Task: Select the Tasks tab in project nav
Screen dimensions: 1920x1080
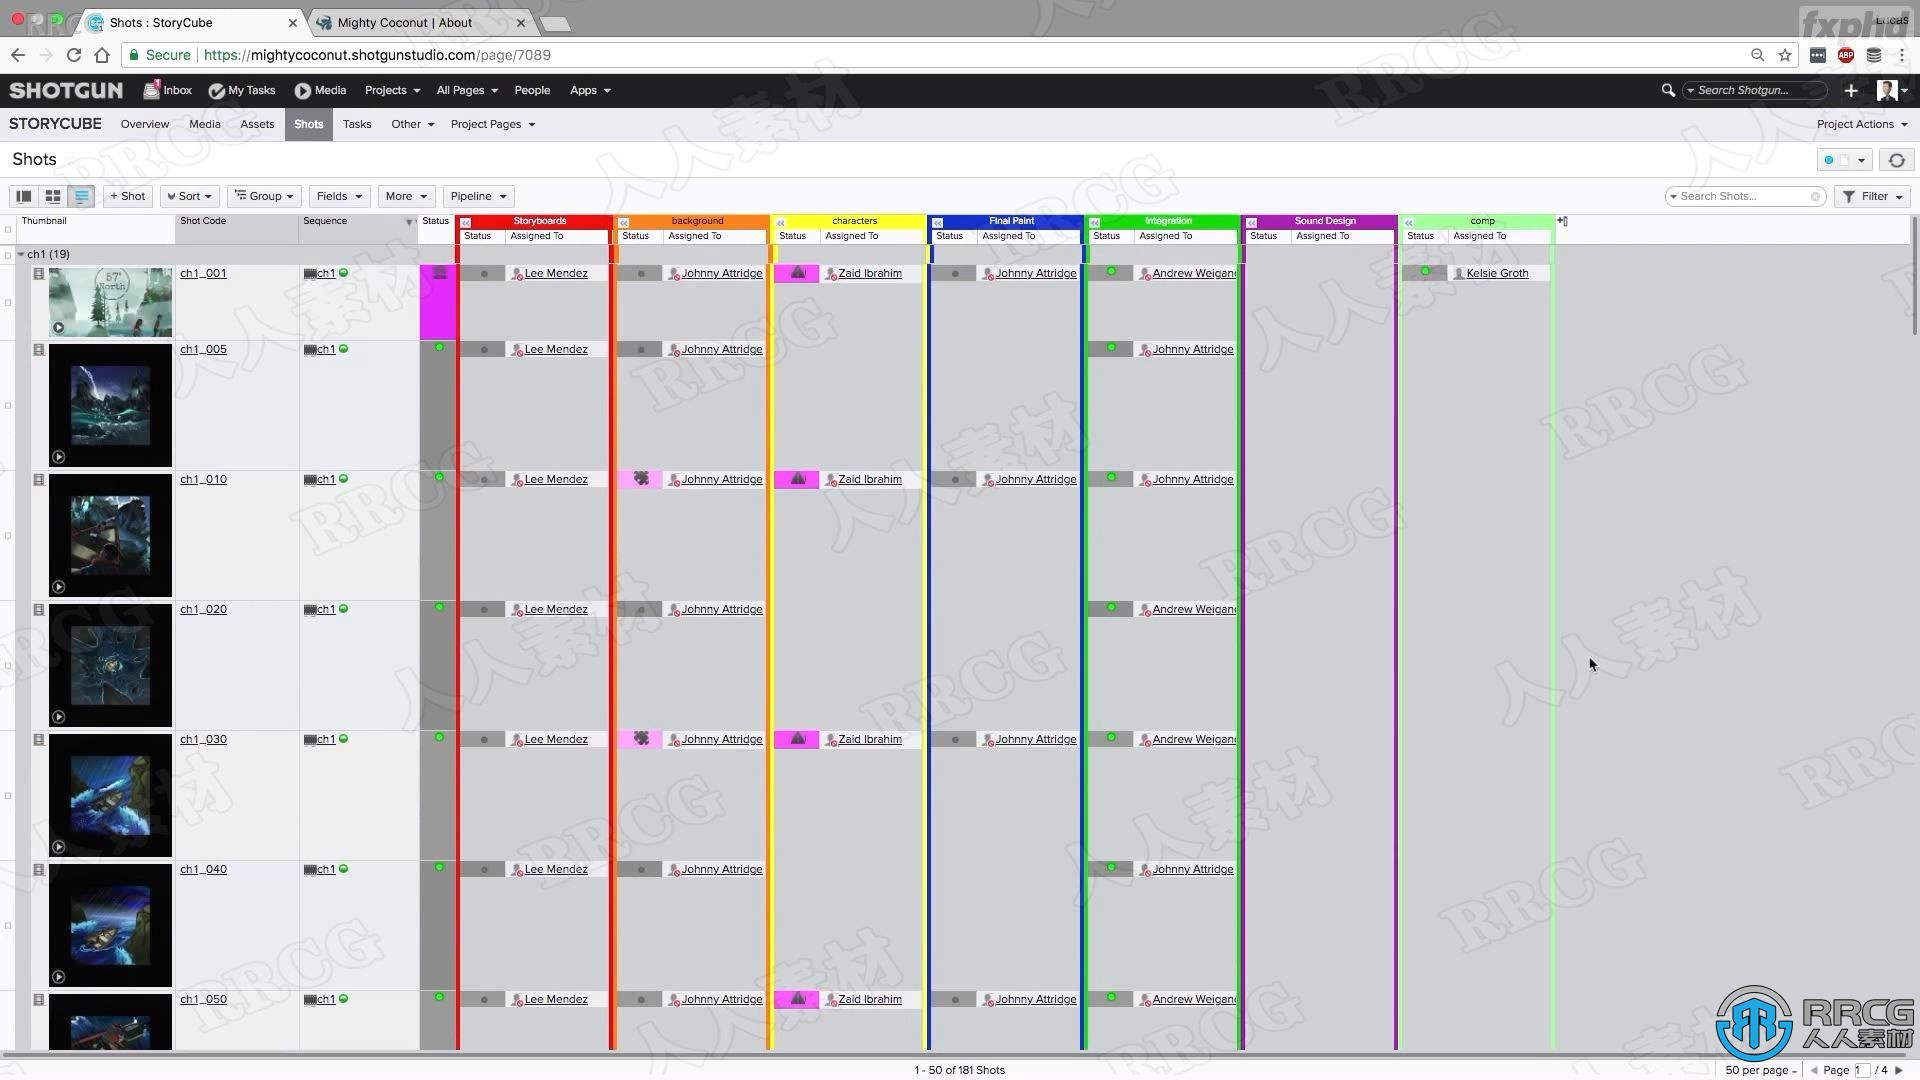Action: [x=357, y=124]
